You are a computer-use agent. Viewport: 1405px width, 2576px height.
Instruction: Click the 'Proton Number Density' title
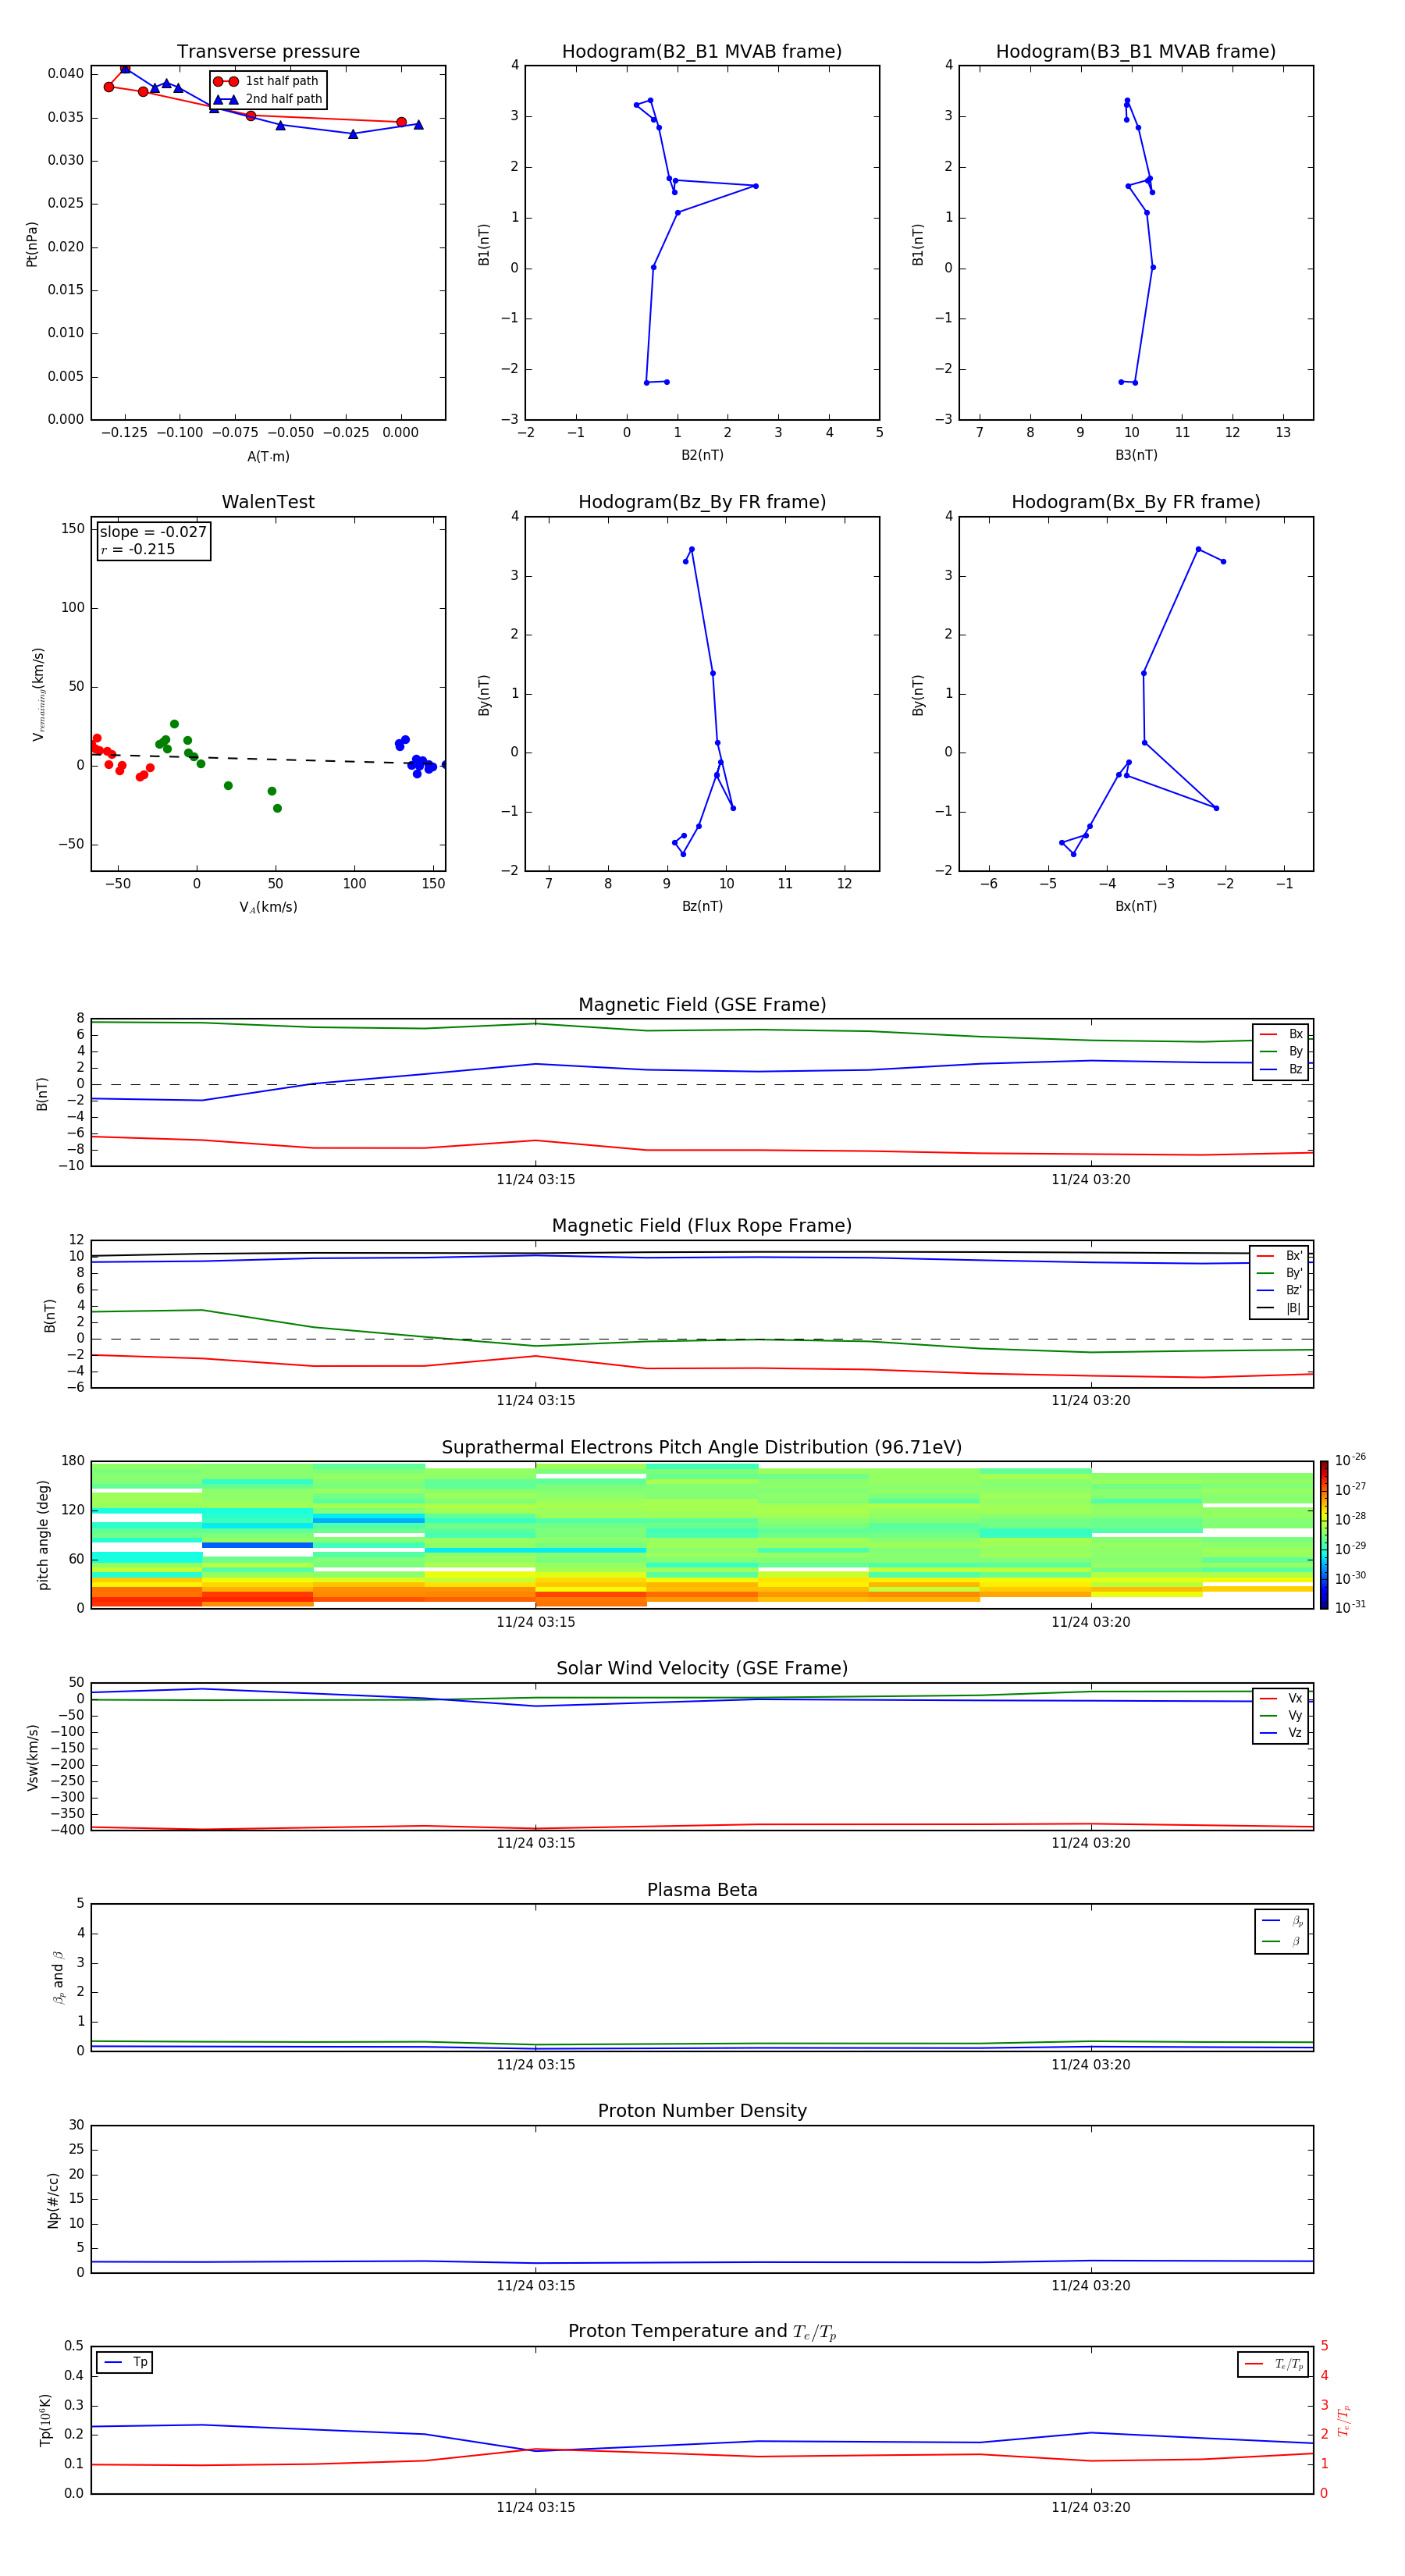tap(702, 2112)
